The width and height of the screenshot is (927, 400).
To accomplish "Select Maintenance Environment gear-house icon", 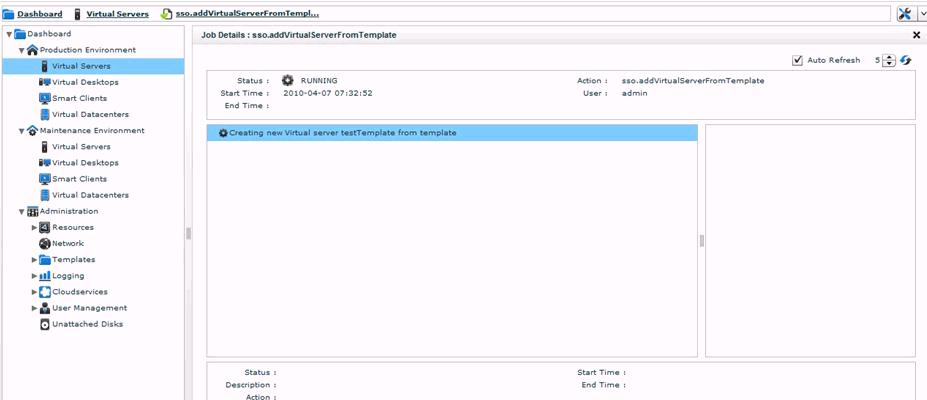I will 33,131.
